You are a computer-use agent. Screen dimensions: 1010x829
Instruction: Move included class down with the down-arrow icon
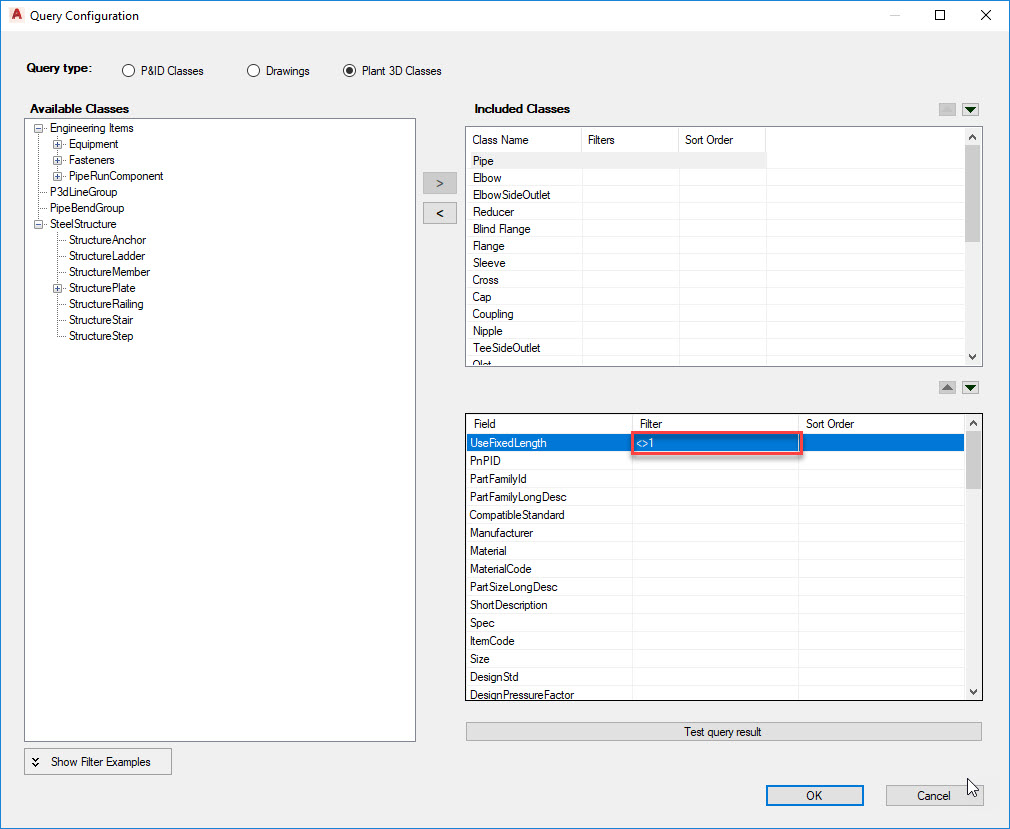click(x=970, y=109)
